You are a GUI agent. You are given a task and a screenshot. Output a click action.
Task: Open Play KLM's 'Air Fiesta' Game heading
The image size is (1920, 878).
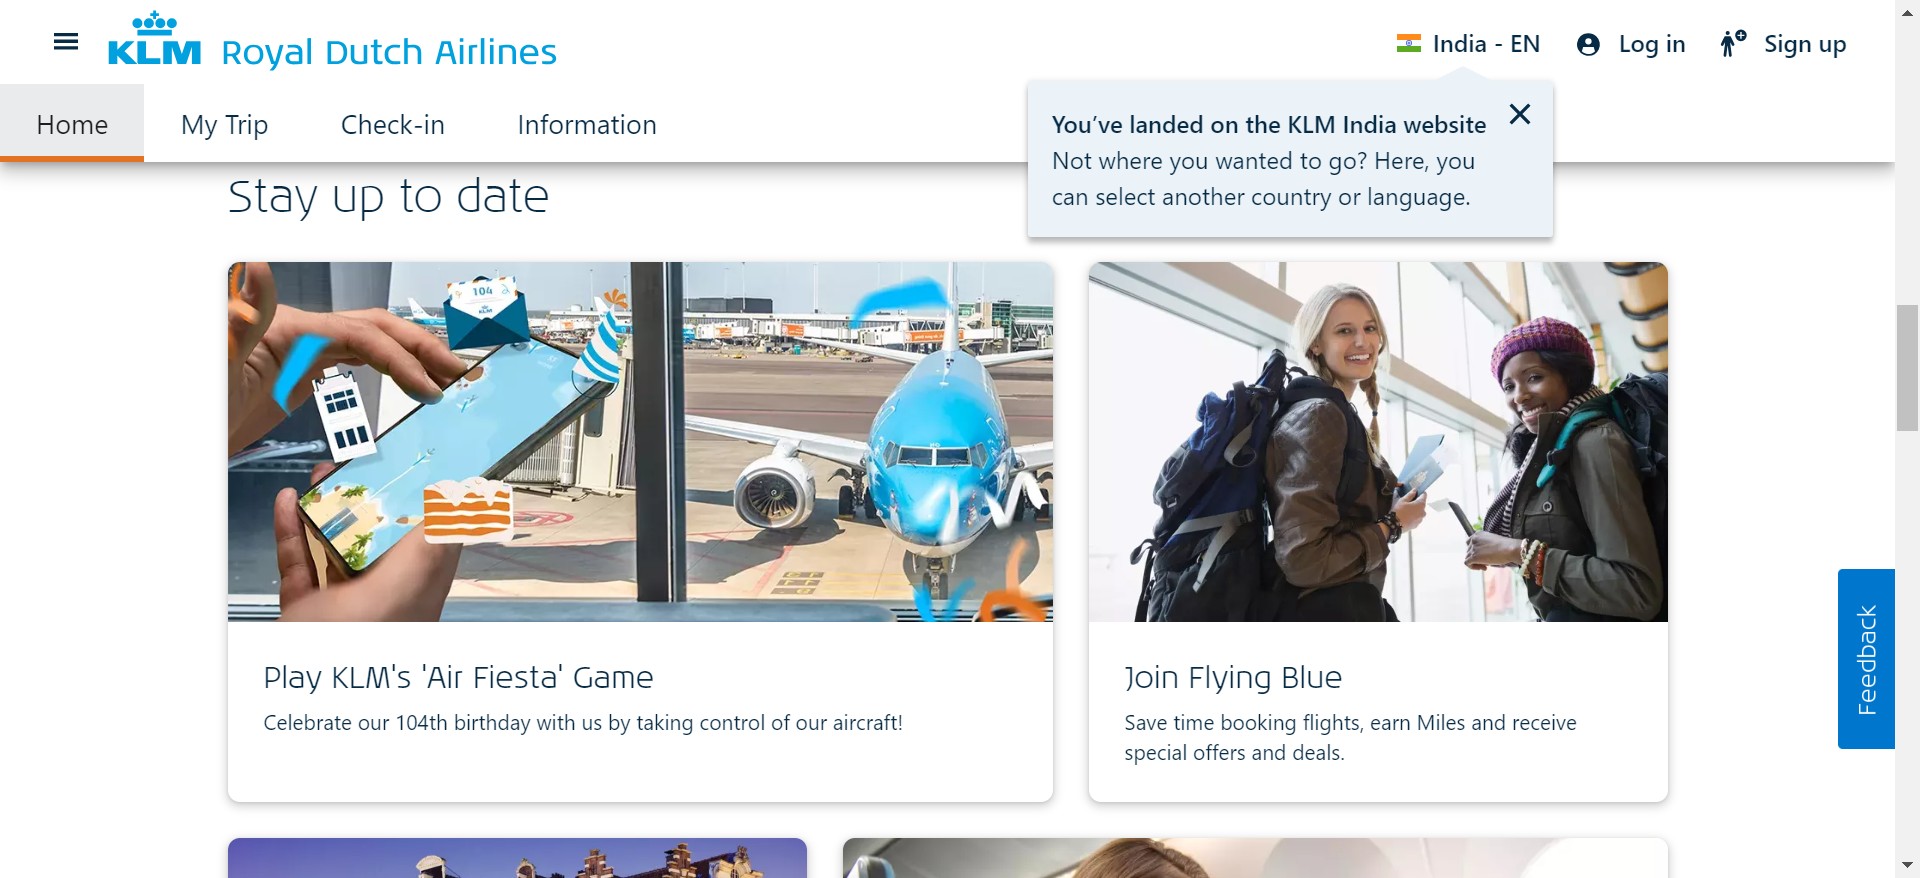click(458, 677)
